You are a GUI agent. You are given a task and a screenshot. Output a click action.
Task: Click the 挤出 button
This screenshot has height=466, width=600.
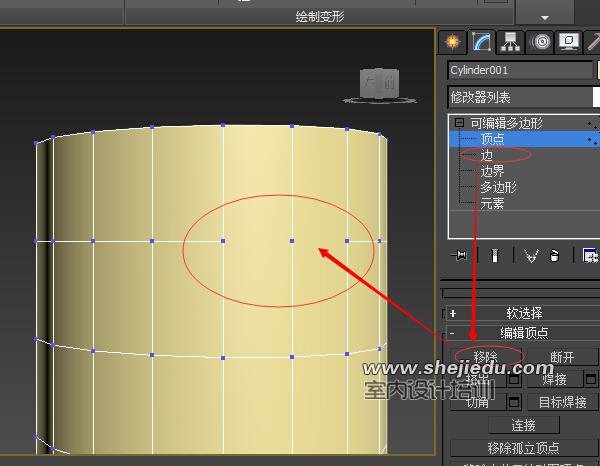tap(478, 380)
